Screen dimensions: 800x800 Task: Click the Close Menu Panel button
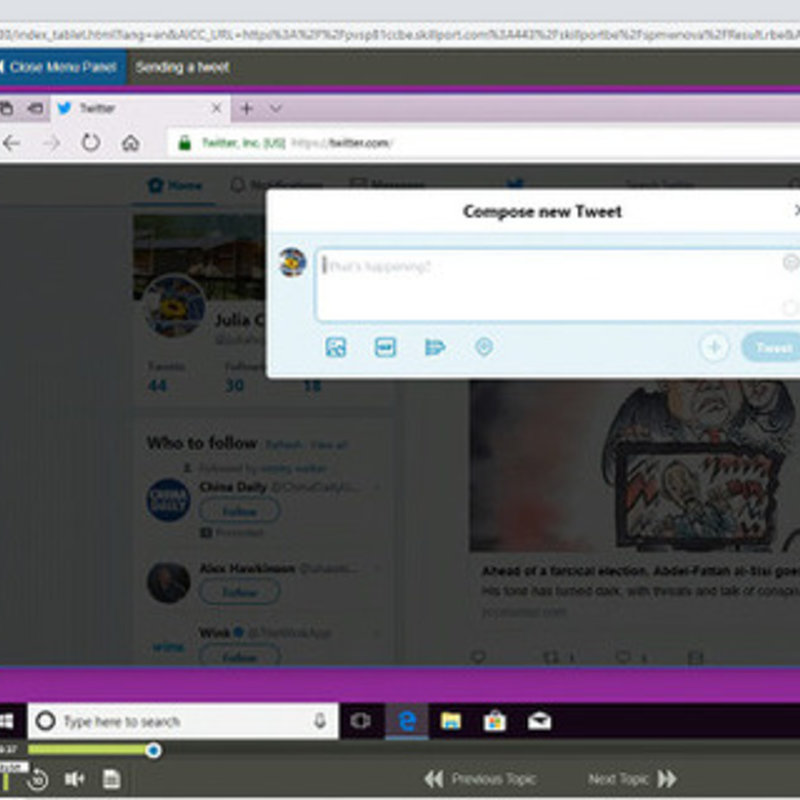point(63,67)
